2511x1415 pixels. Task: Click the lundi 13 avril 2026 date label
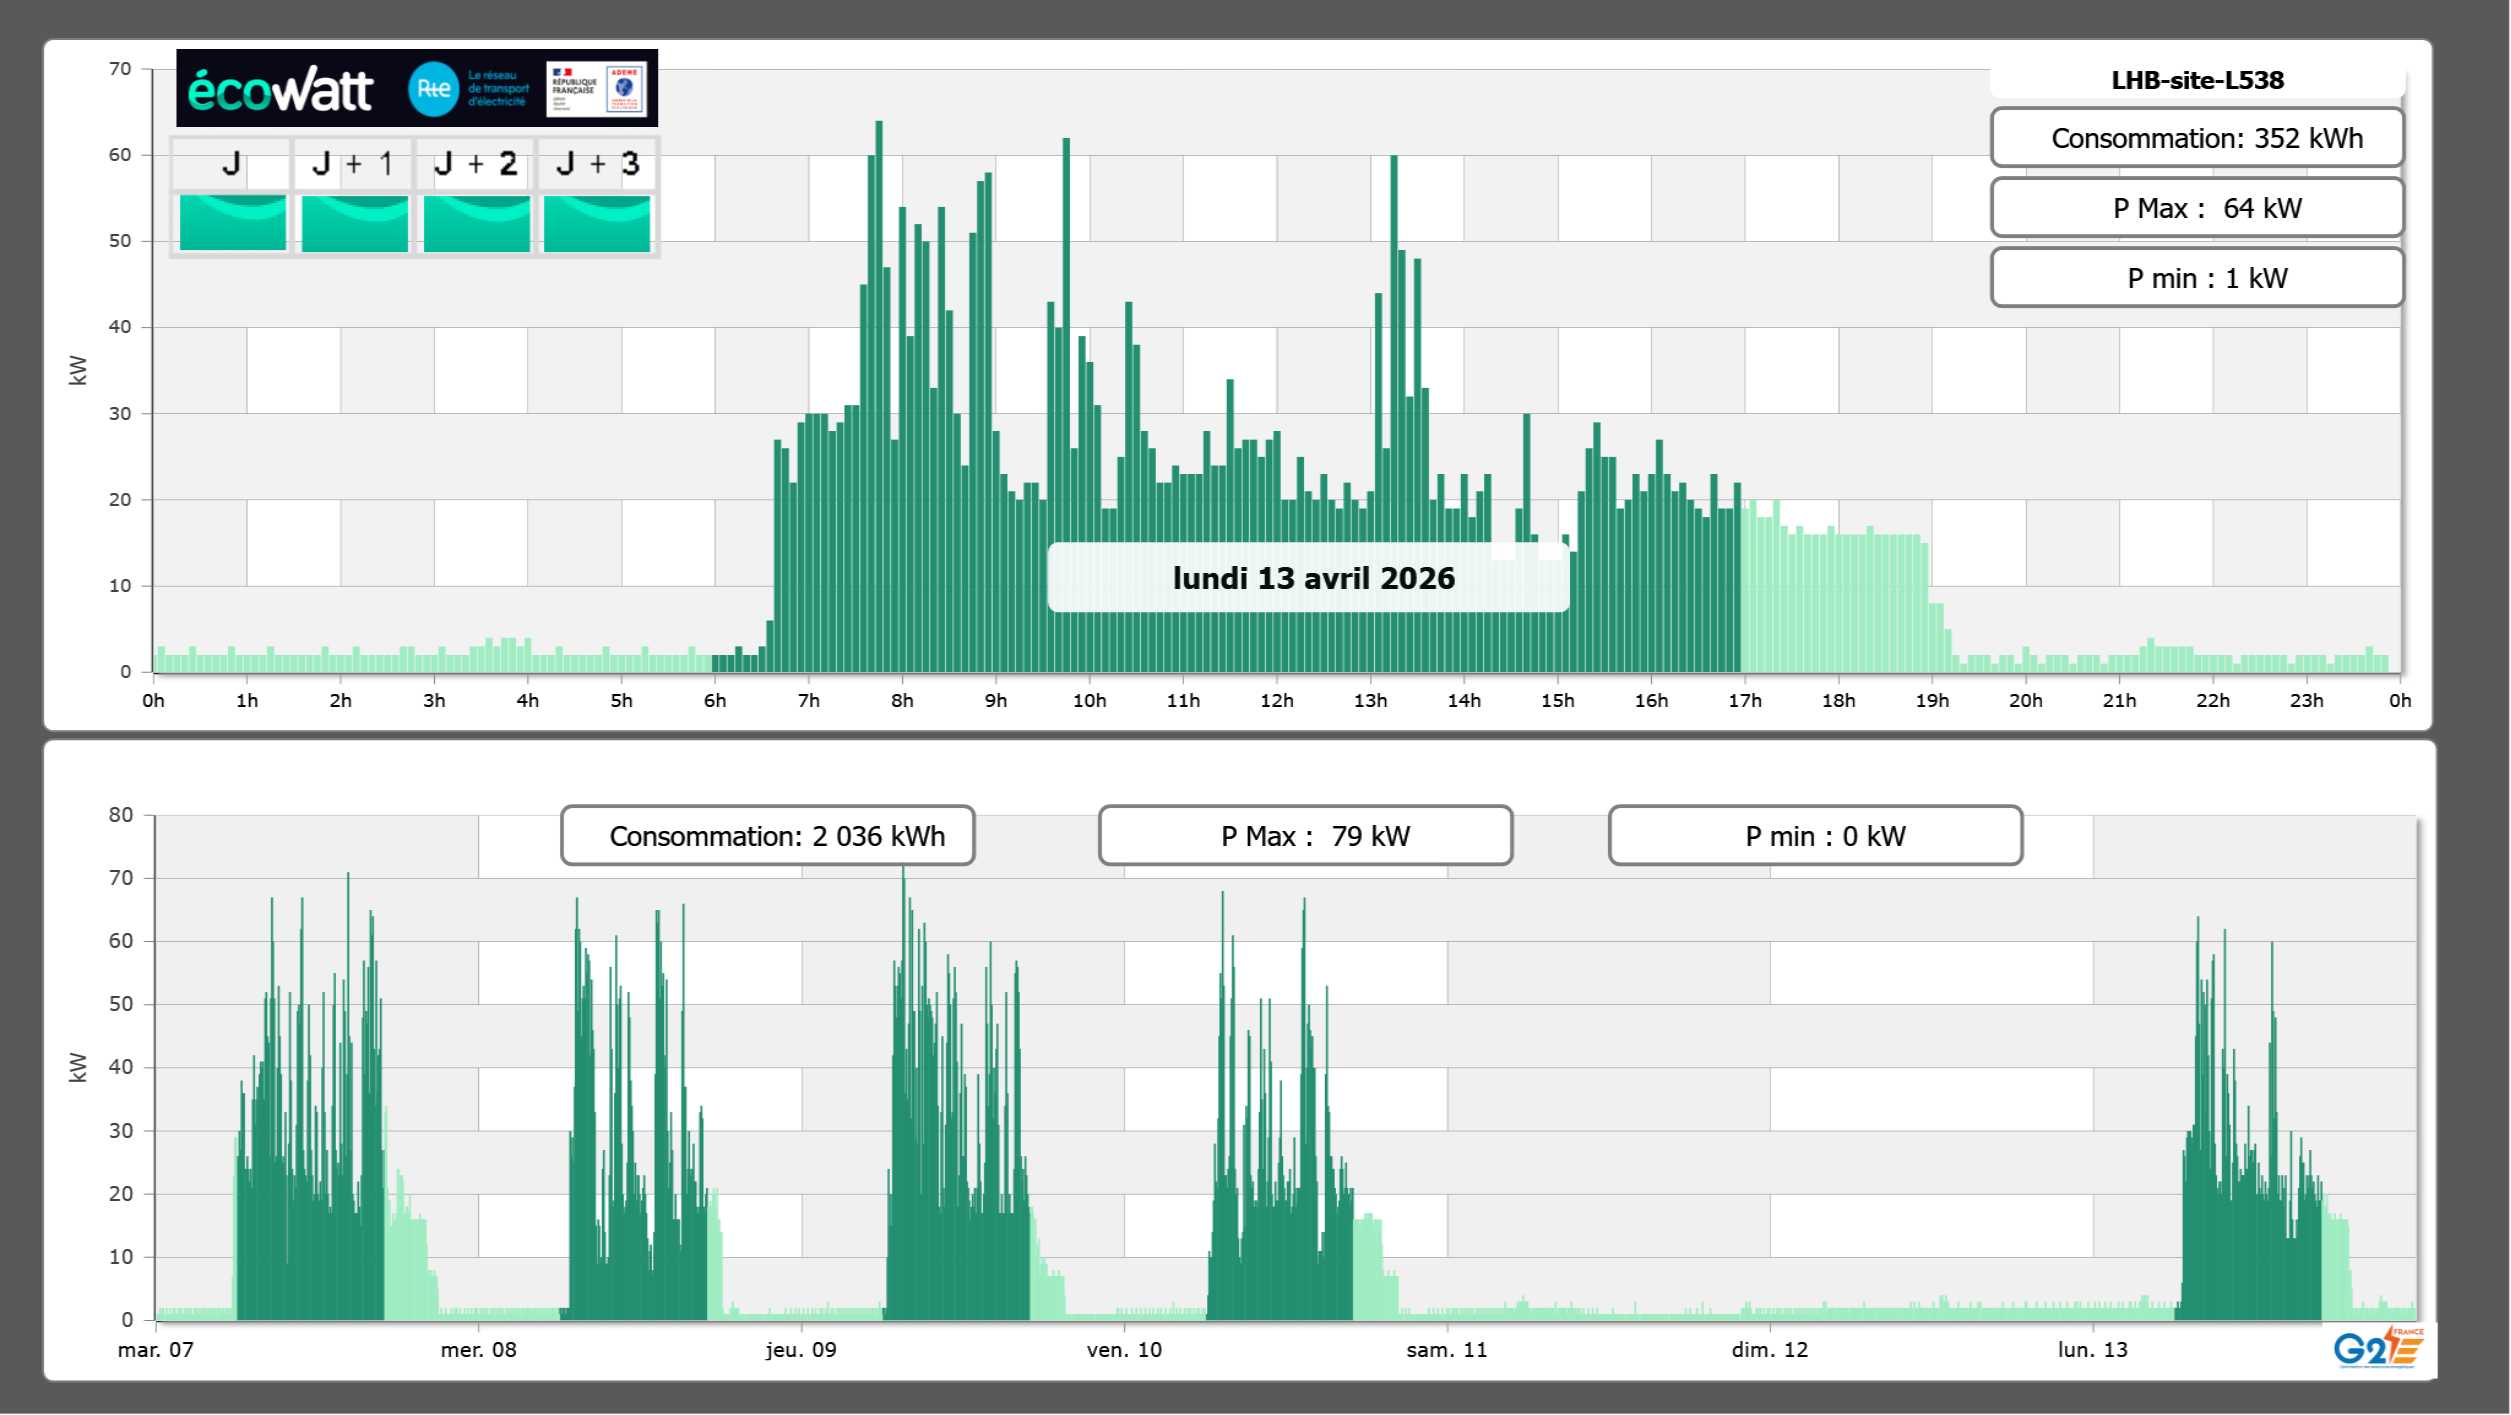point(1312,578)
